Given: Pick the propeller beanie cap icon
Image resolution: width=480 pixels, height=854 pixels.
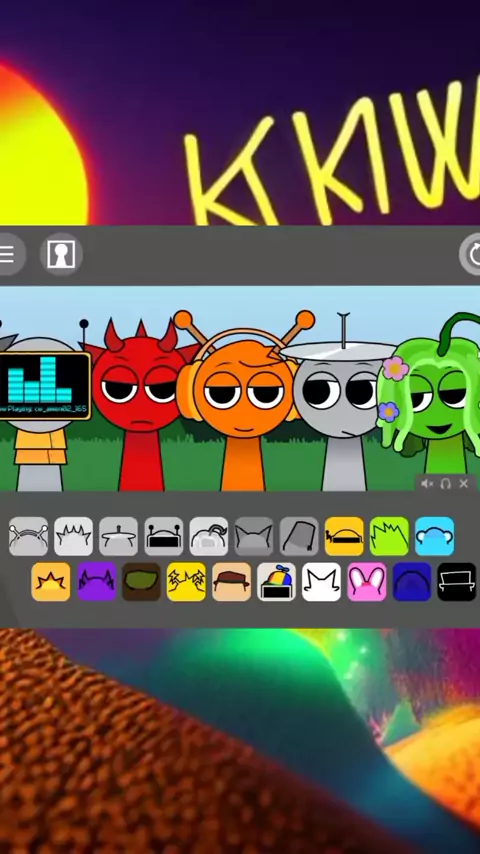Looking at the screenshot, I should pos(276,582).
